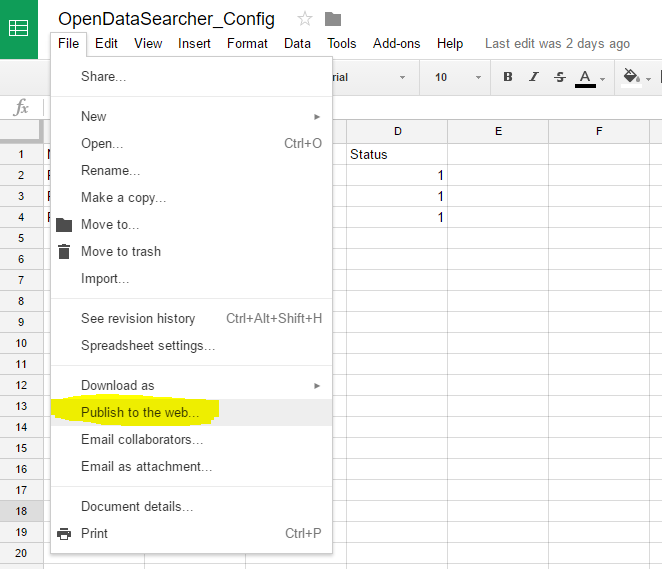Choose Email as attachment...
Viewport: 662px width, 569px height.
(191, 466)
